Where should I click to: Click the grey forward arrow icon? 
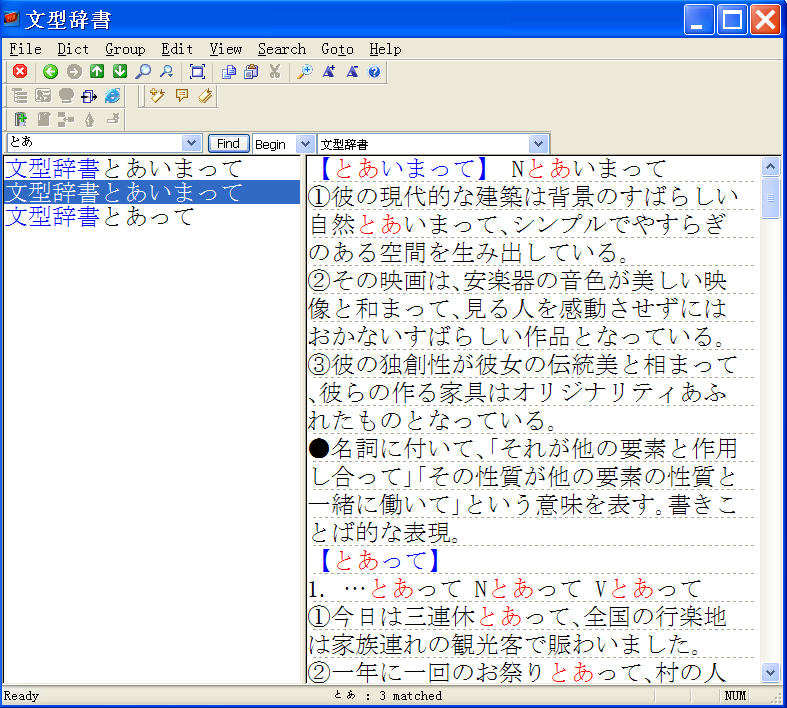click(74, 72)
